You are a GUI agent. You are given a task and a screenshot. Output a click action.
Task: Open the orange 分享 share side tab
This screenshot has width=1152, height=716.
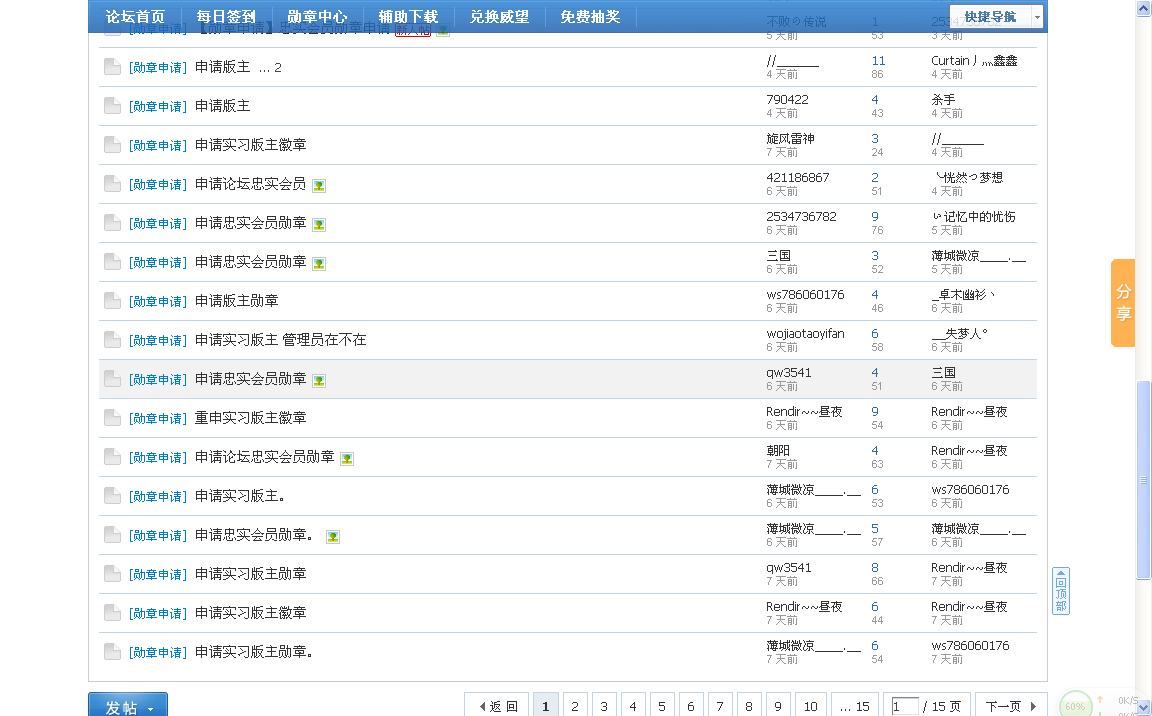click(x=1123, y=303)
